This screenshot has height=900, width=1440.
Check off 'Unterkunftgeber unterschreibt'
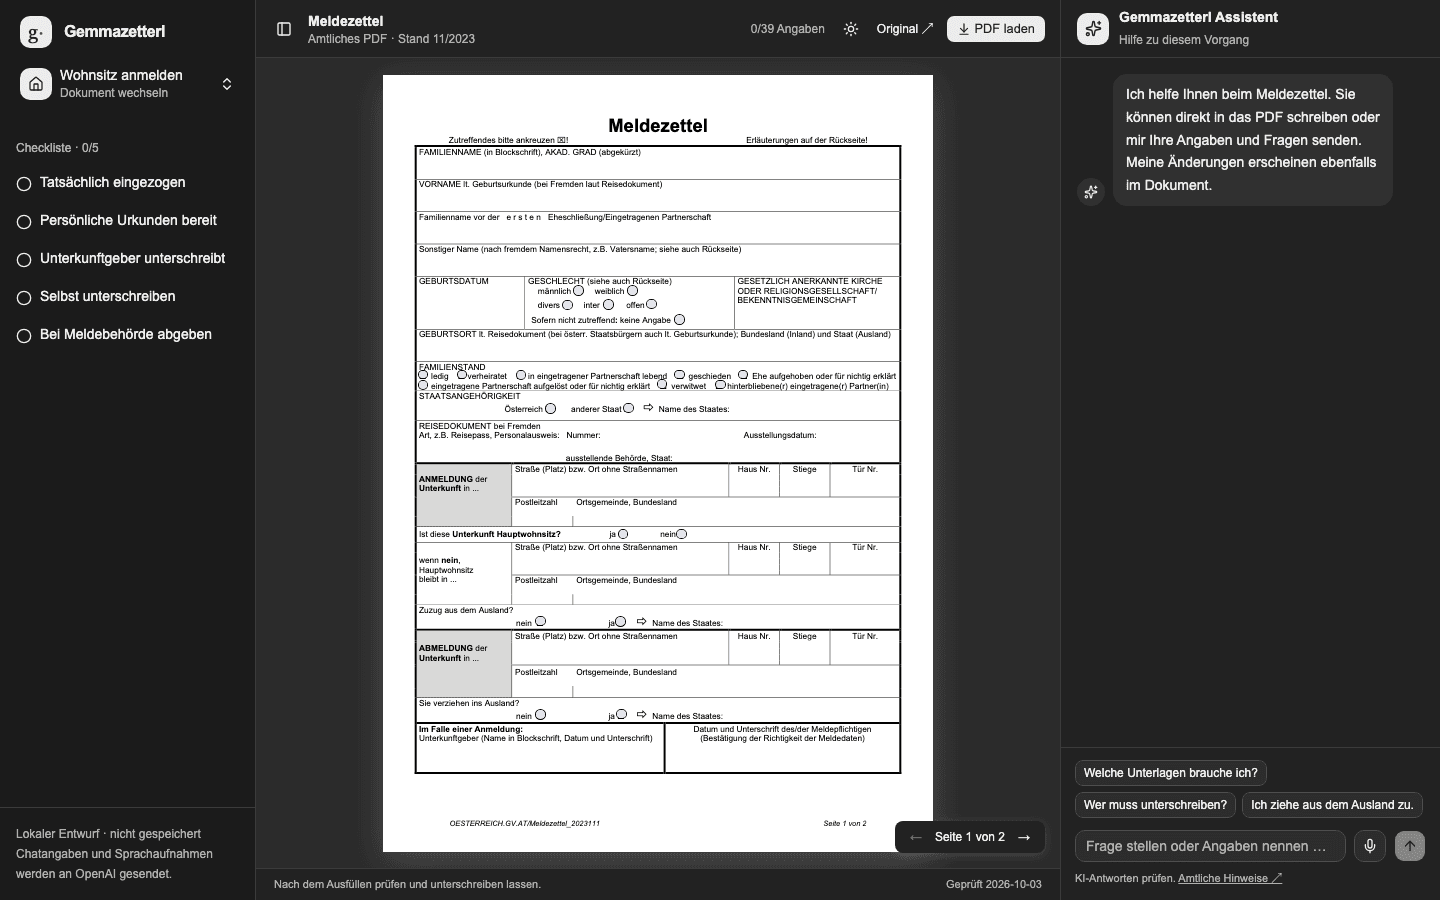(24, 260)
